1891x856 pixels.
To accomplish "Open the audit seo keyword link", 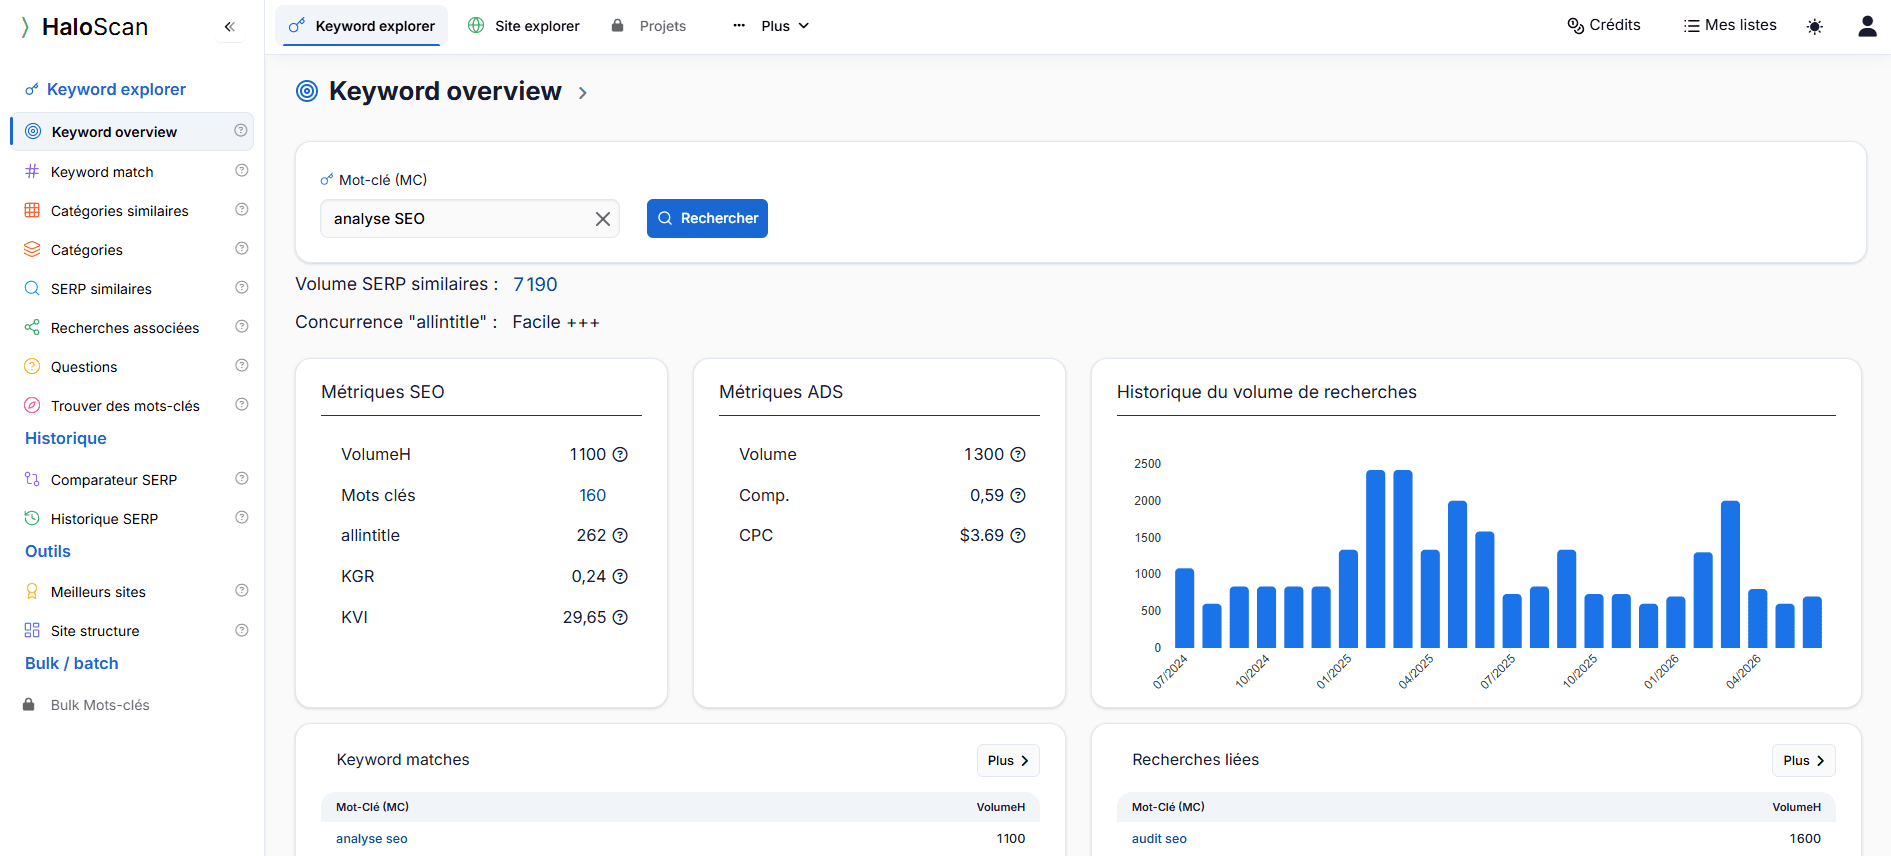I will click(1159, 839).
